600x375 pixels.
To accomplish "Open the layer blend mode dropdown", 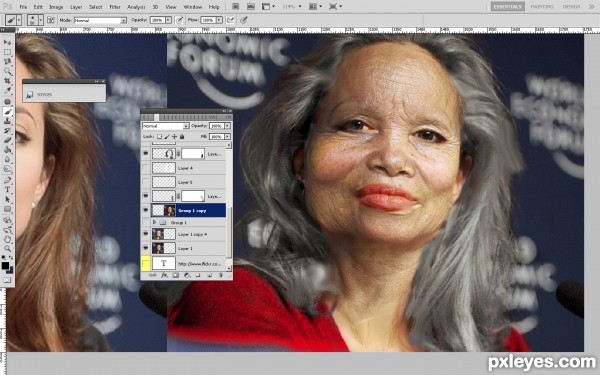I will point(165,126).
